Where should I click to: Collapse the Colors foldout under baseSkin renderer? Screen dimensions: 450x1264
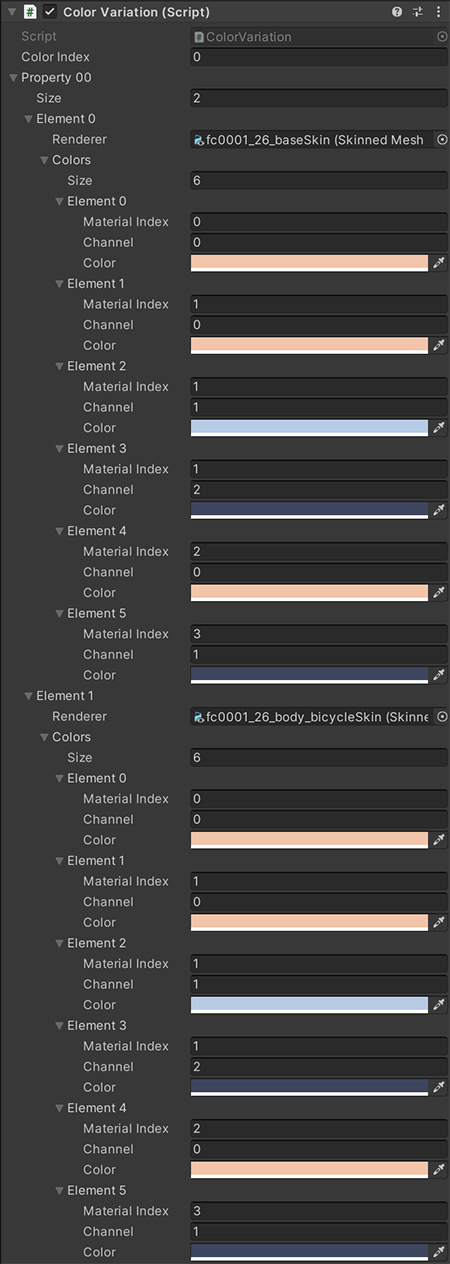point(44,160)
